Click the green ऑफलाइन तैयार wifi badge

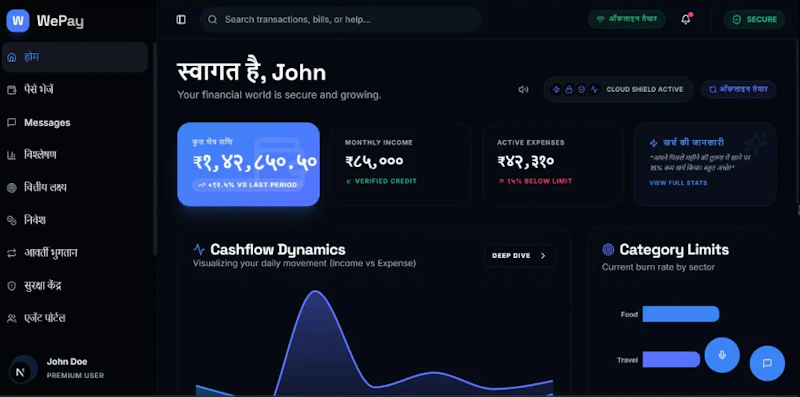pos(627,19)
